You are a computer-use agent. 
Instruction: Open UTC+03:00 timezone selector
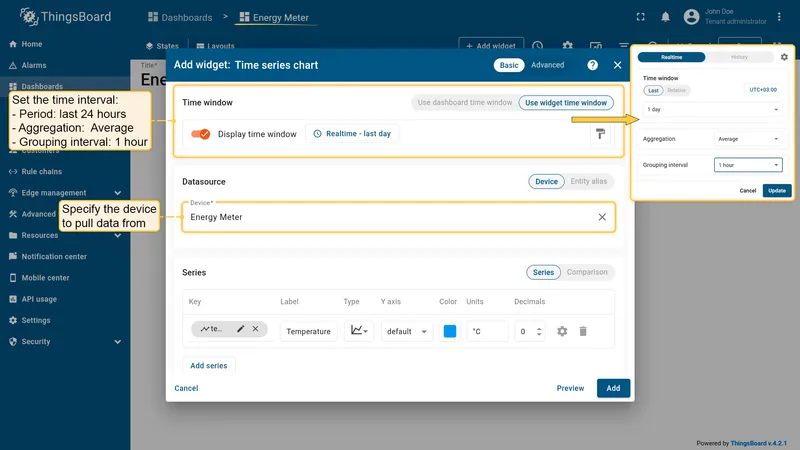coord(763,90)
